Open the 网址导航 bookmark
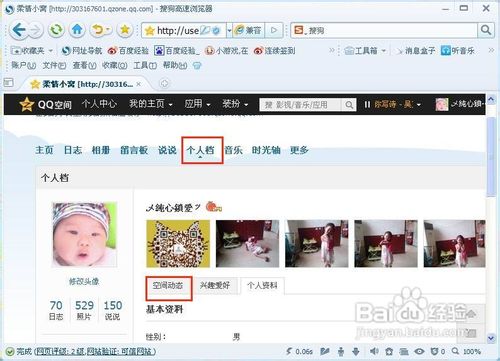The width and height of the screenshot is (500, 361). tap(82, 51)
